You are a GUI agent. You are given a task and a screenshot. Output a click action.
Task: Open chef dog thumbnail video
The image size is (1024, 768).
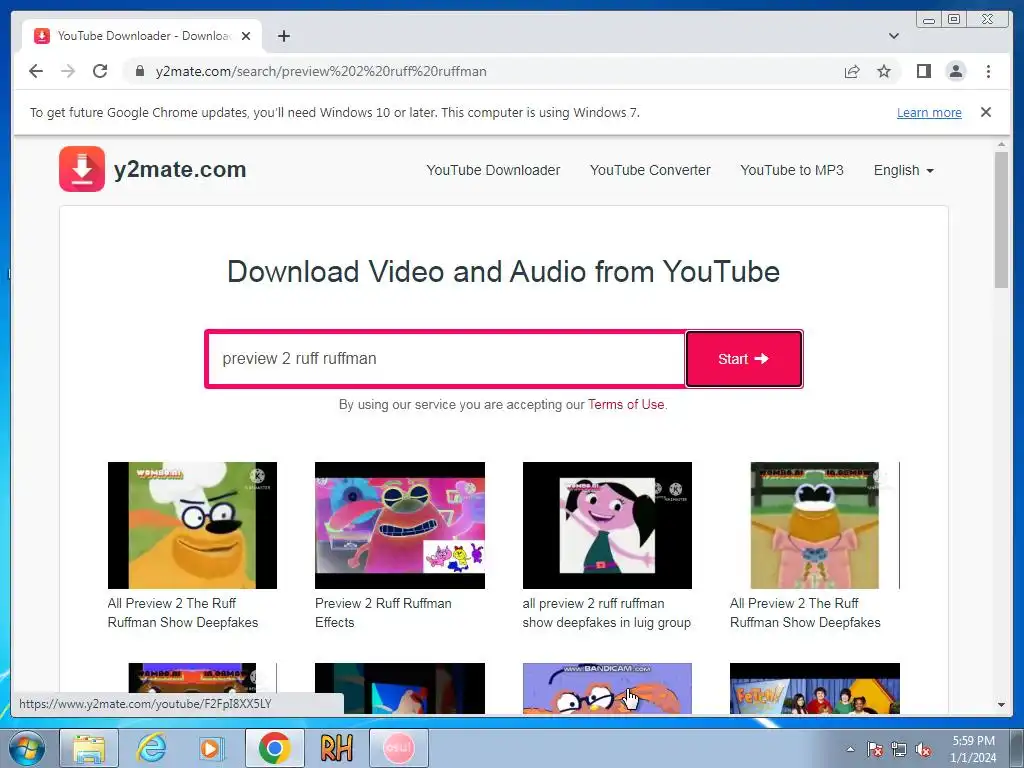(x=192, y=525)
